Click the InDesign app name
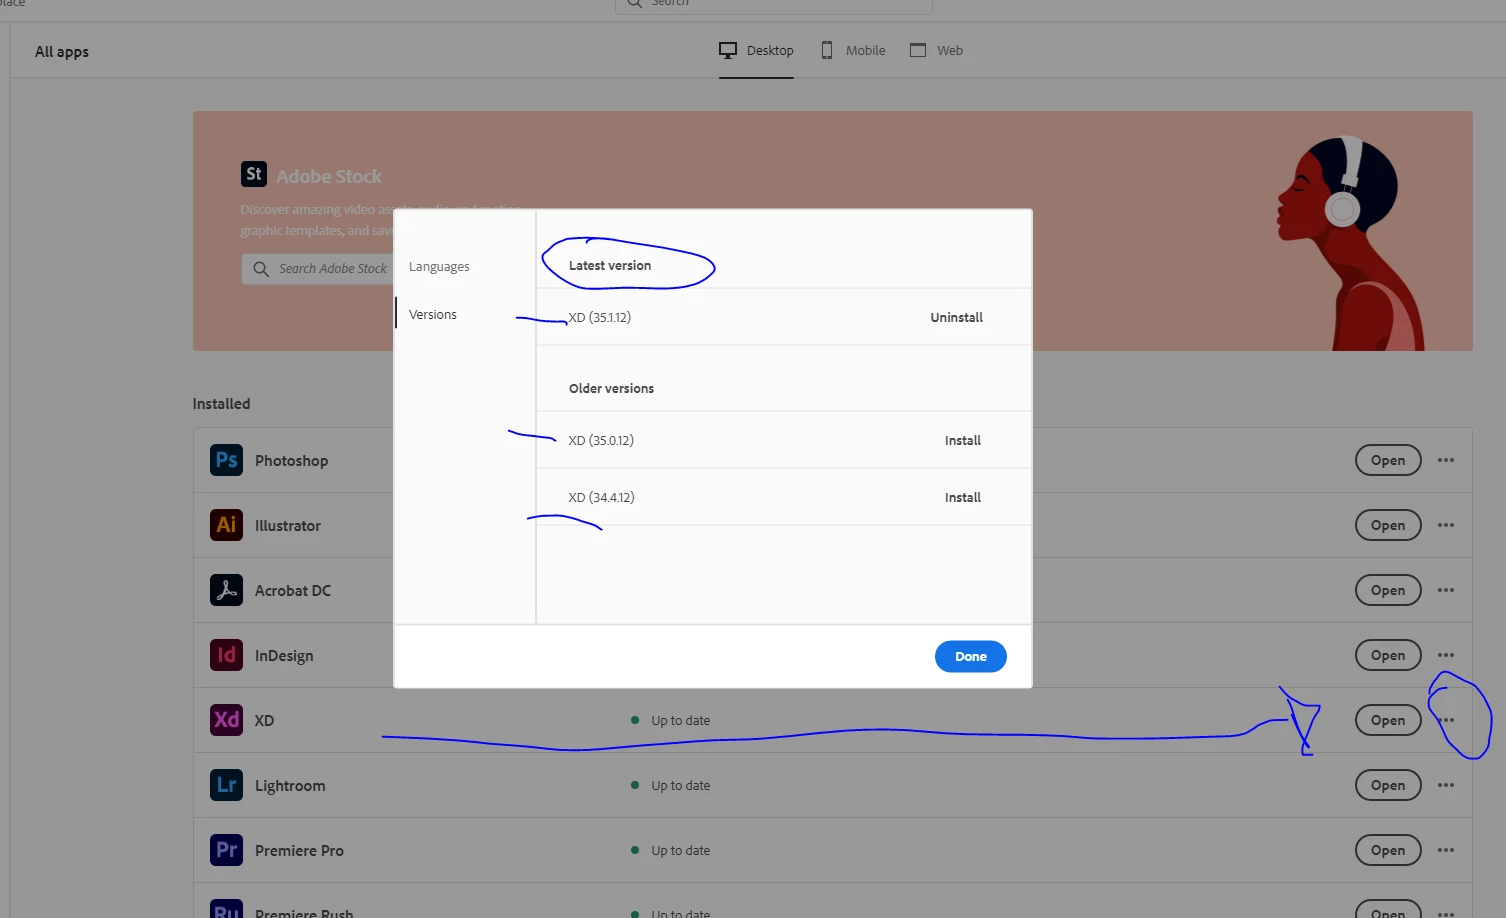The width and height of the screenshot is (1506, 918). tap(284, 656)
